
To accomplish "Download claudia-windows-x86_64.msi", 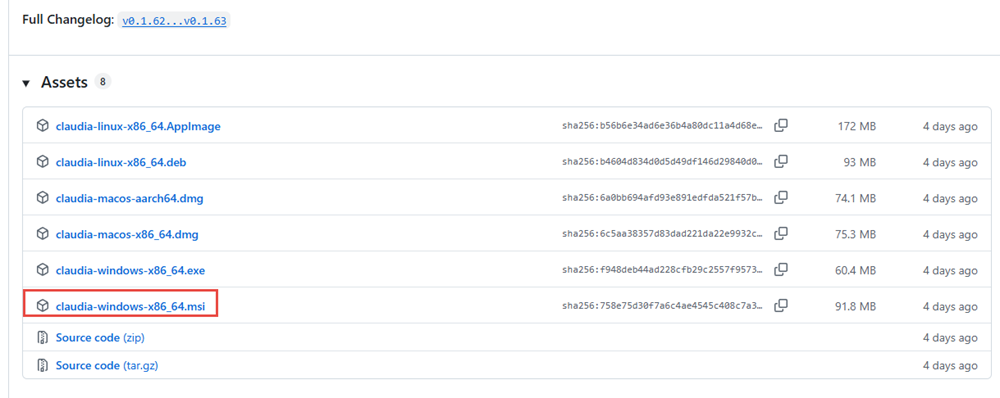I will [131, 307].
